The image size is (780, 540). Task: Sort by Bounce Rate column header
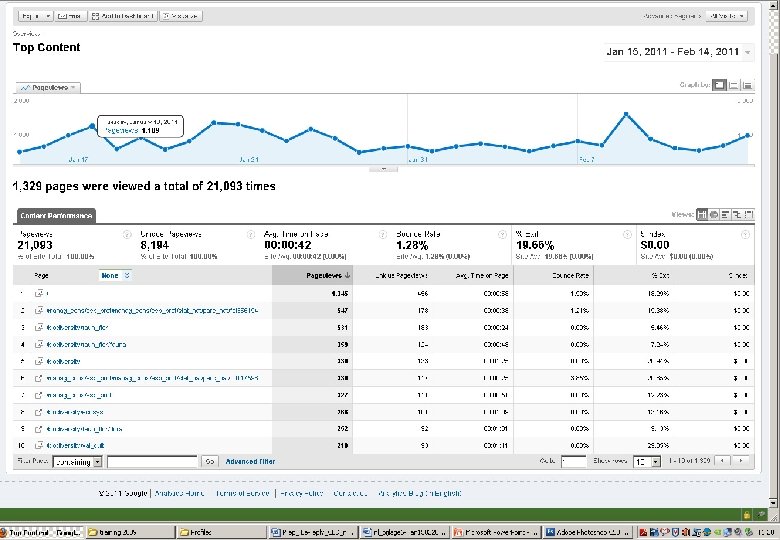pyautogui.click(x=571, y=275)
